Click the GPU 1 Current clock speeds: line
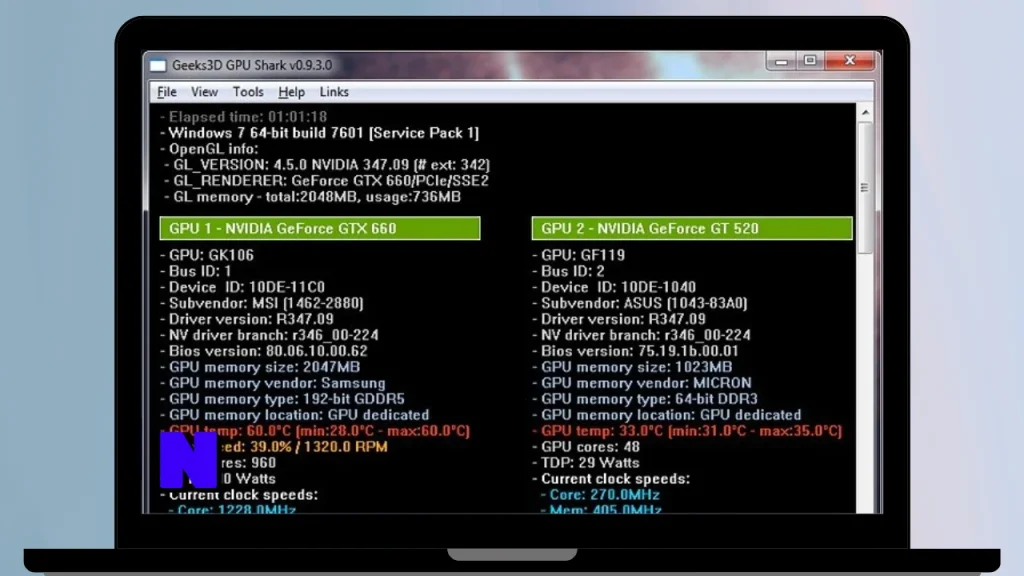 click(239, 495)
